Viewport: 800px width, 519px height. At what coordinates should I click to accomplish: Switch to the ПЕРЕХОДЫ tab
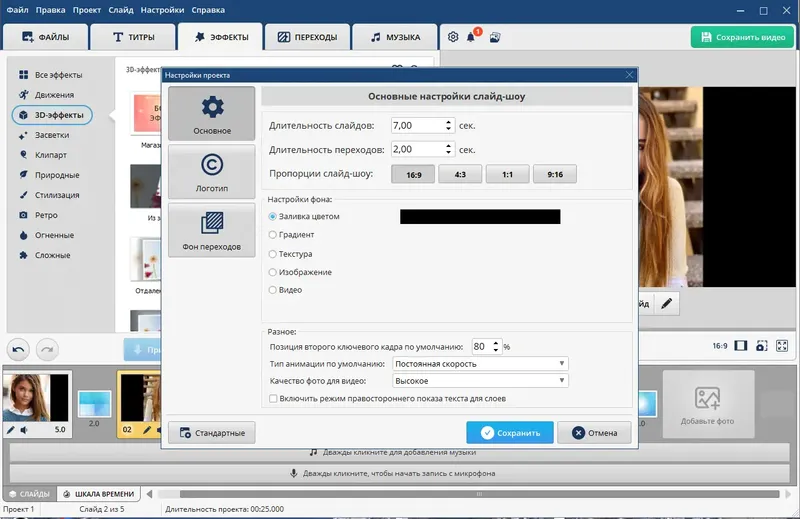(x=308, y=37)
